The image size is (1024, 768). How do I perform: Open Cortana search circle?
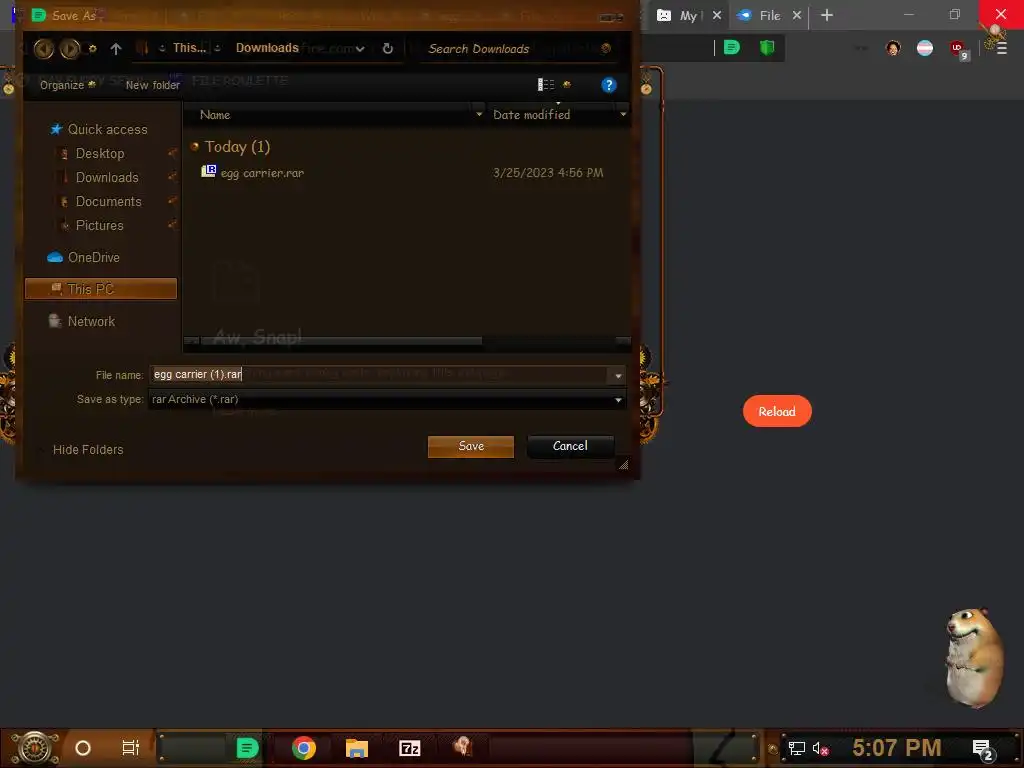(x=82, y=748)
